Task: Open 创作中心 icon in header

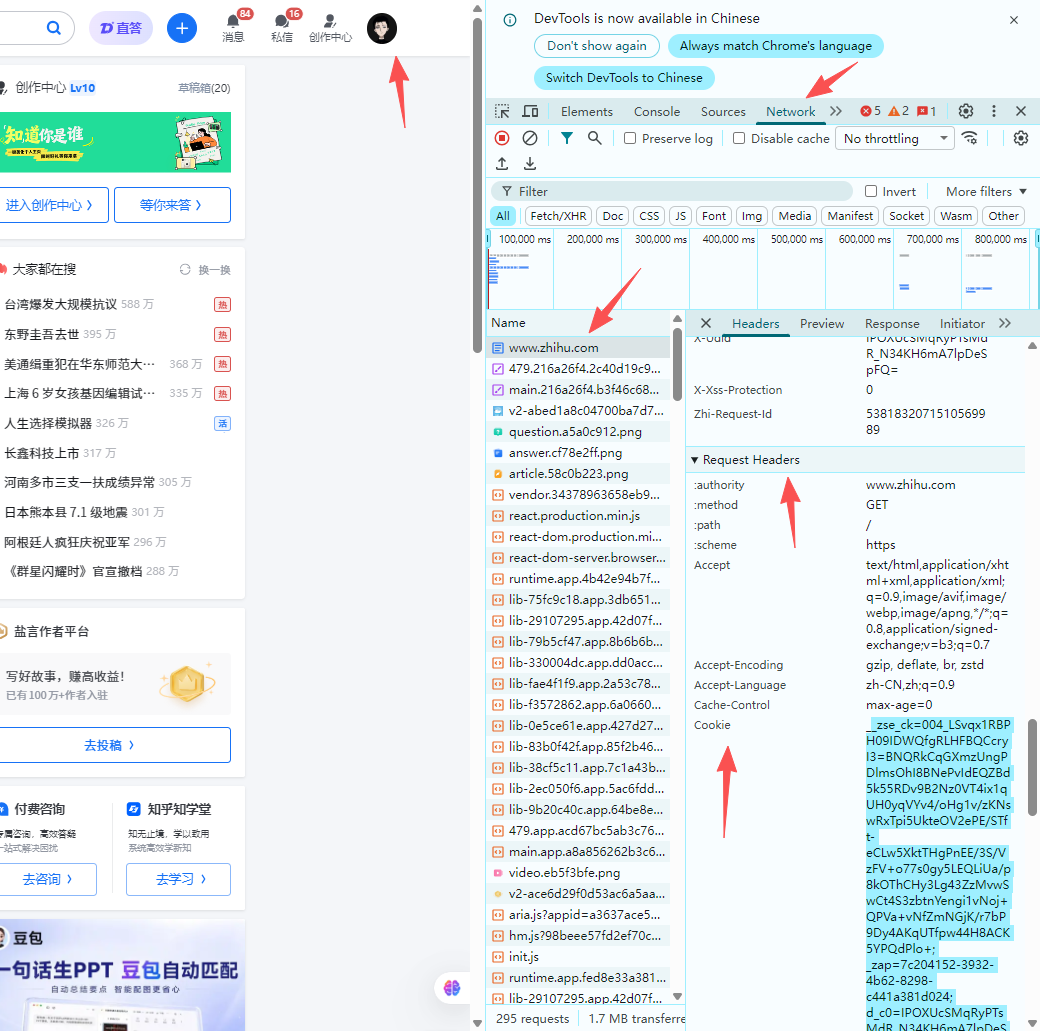Action: (330, 28)
